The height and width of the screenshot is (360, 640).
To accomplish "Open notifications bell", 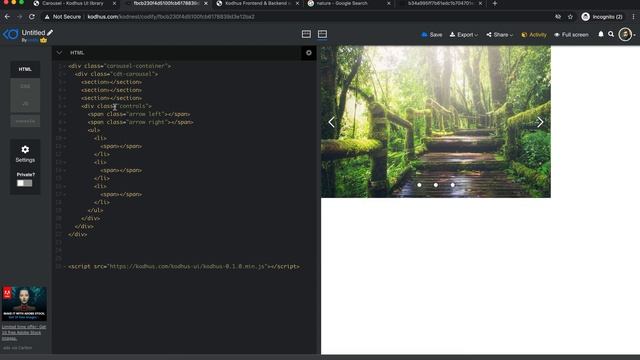I will click(601, 34).
